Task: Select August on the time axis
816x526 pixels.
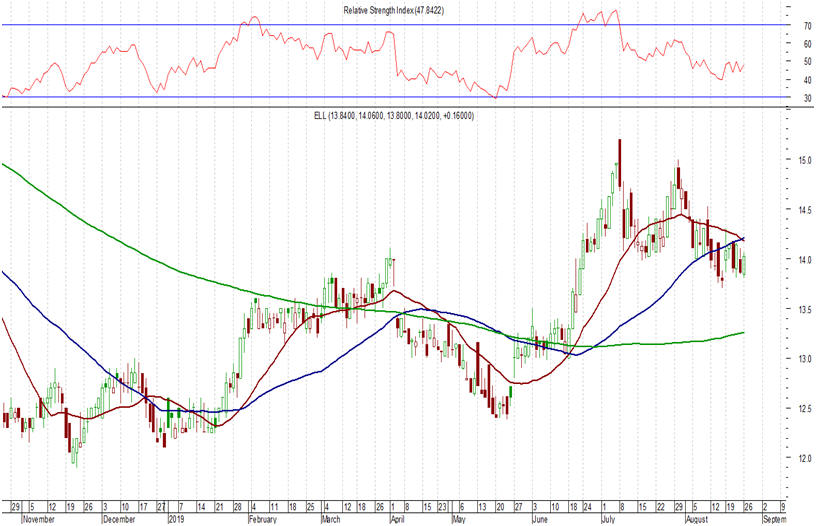Action: (x=696, y=520)
